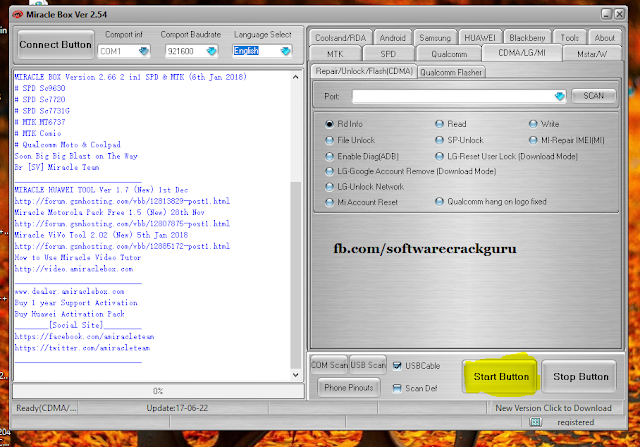Click the Ready(CDMA/... status text
This screenshot has height=447, width=640.
46,408
